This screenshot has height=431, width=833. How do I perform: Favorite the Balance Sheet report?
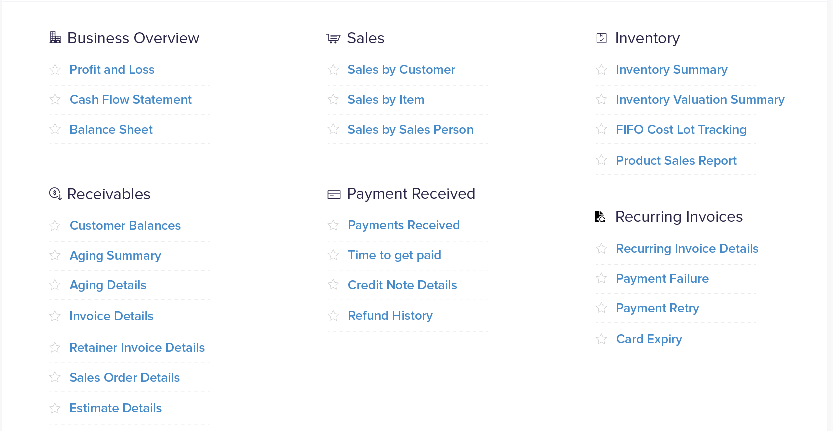(x=55, y=130)
